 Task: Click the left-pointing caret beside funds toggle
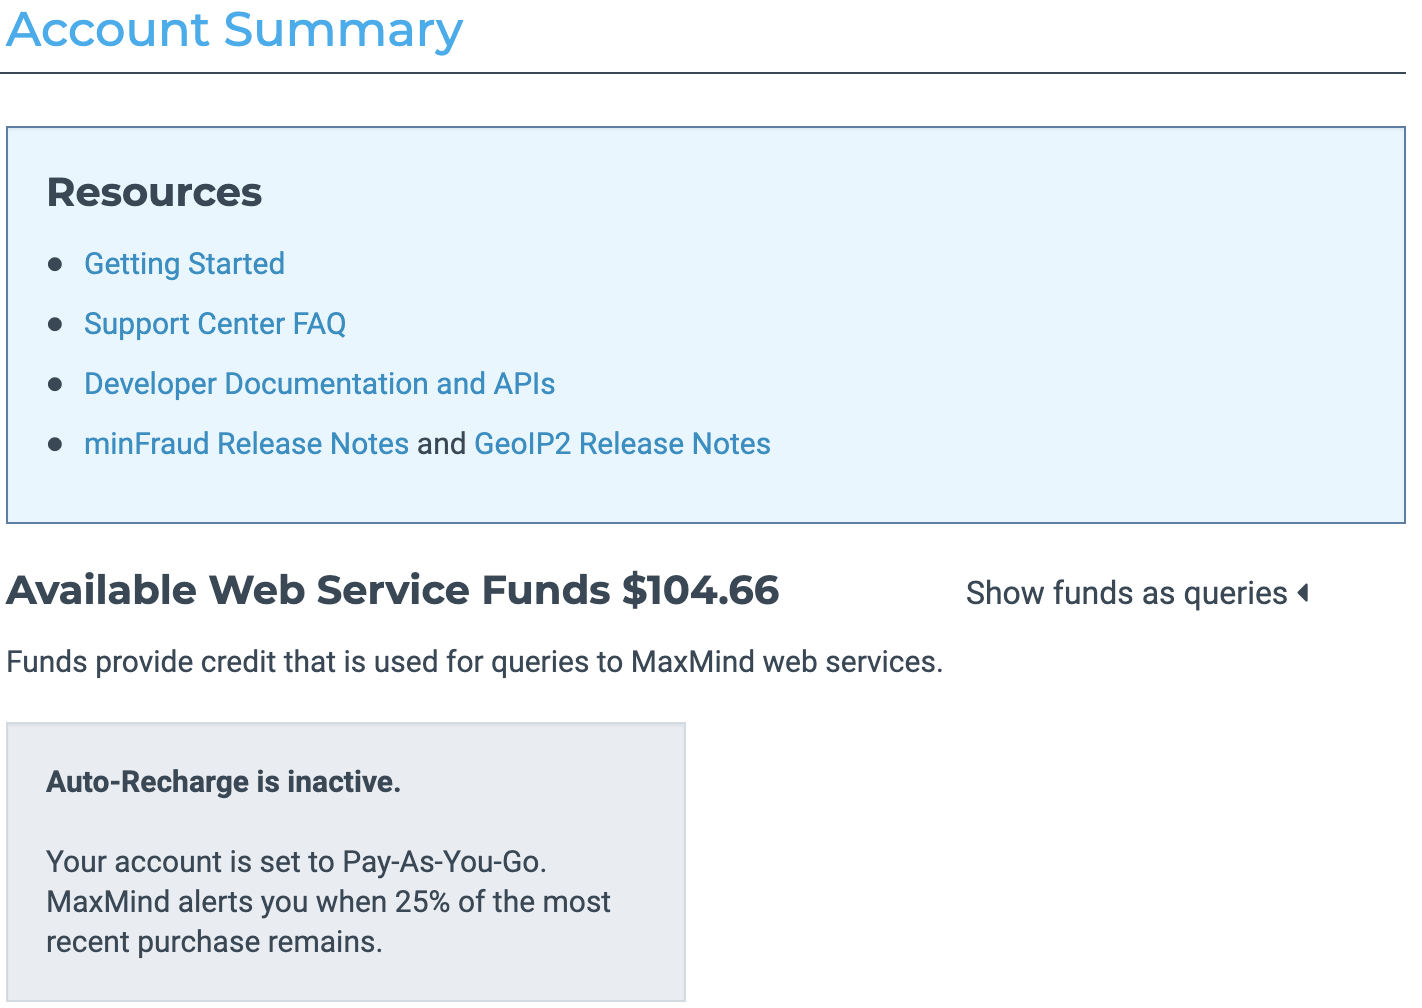(1303, 593)
